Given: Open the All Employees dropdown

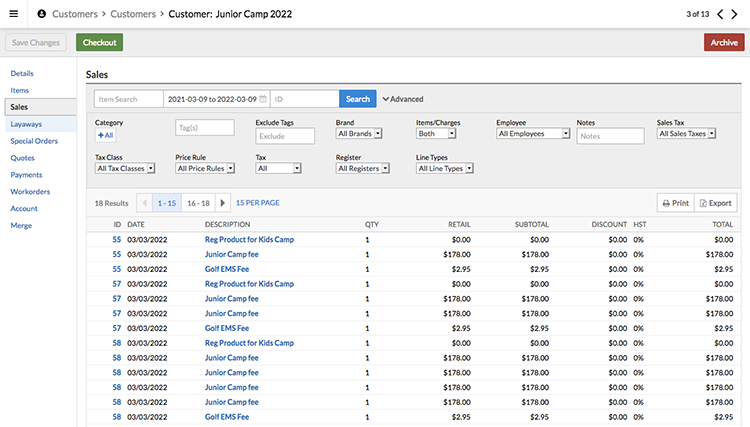Looking at the screenshot, I should (x=532, y=133).
